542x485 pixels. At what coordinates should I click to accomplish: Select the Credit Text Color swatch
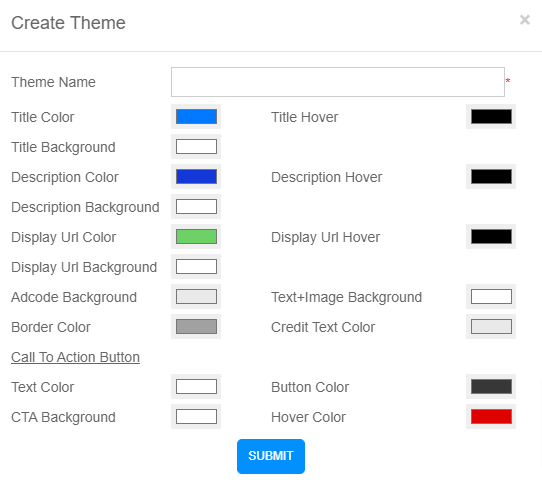(x=491, y=327)
